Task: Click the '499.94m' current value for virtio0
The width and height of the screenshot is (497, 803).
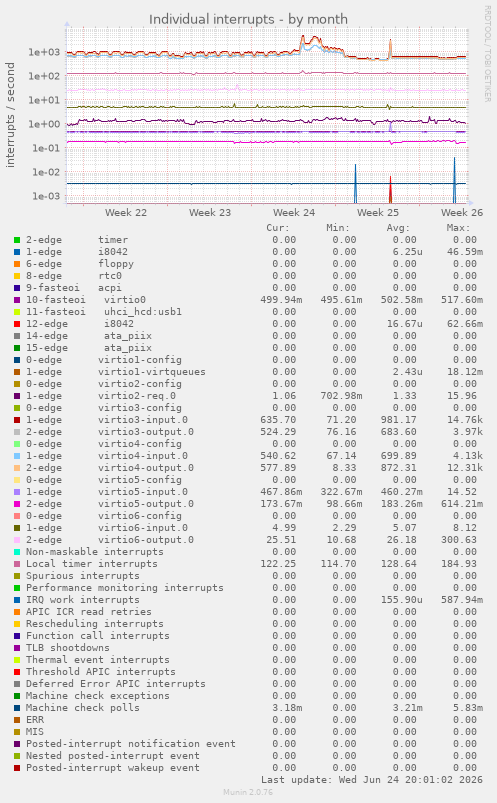Action: pos(281,300)
